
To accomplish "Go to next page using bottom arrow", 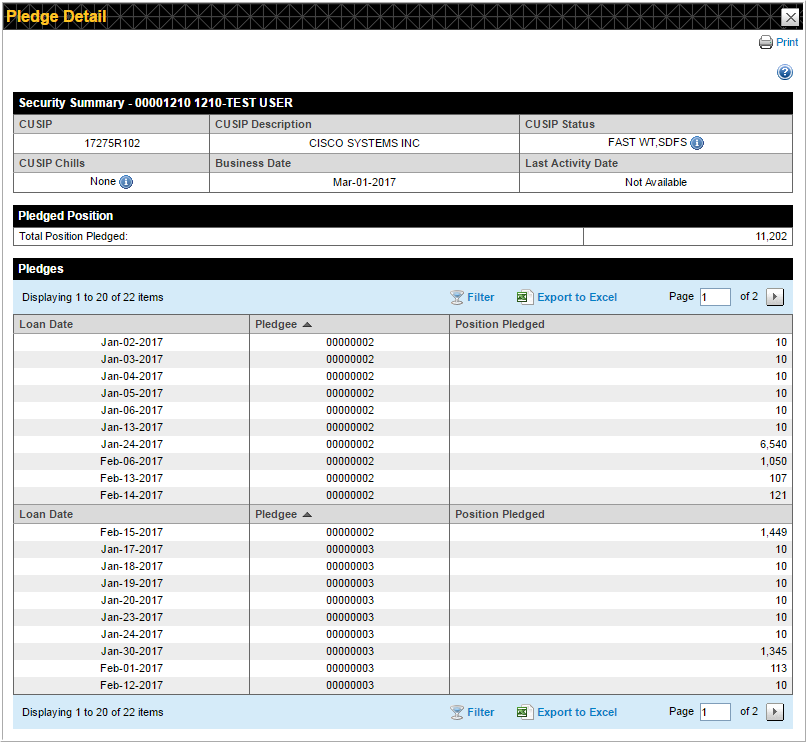I will (775, 712).
